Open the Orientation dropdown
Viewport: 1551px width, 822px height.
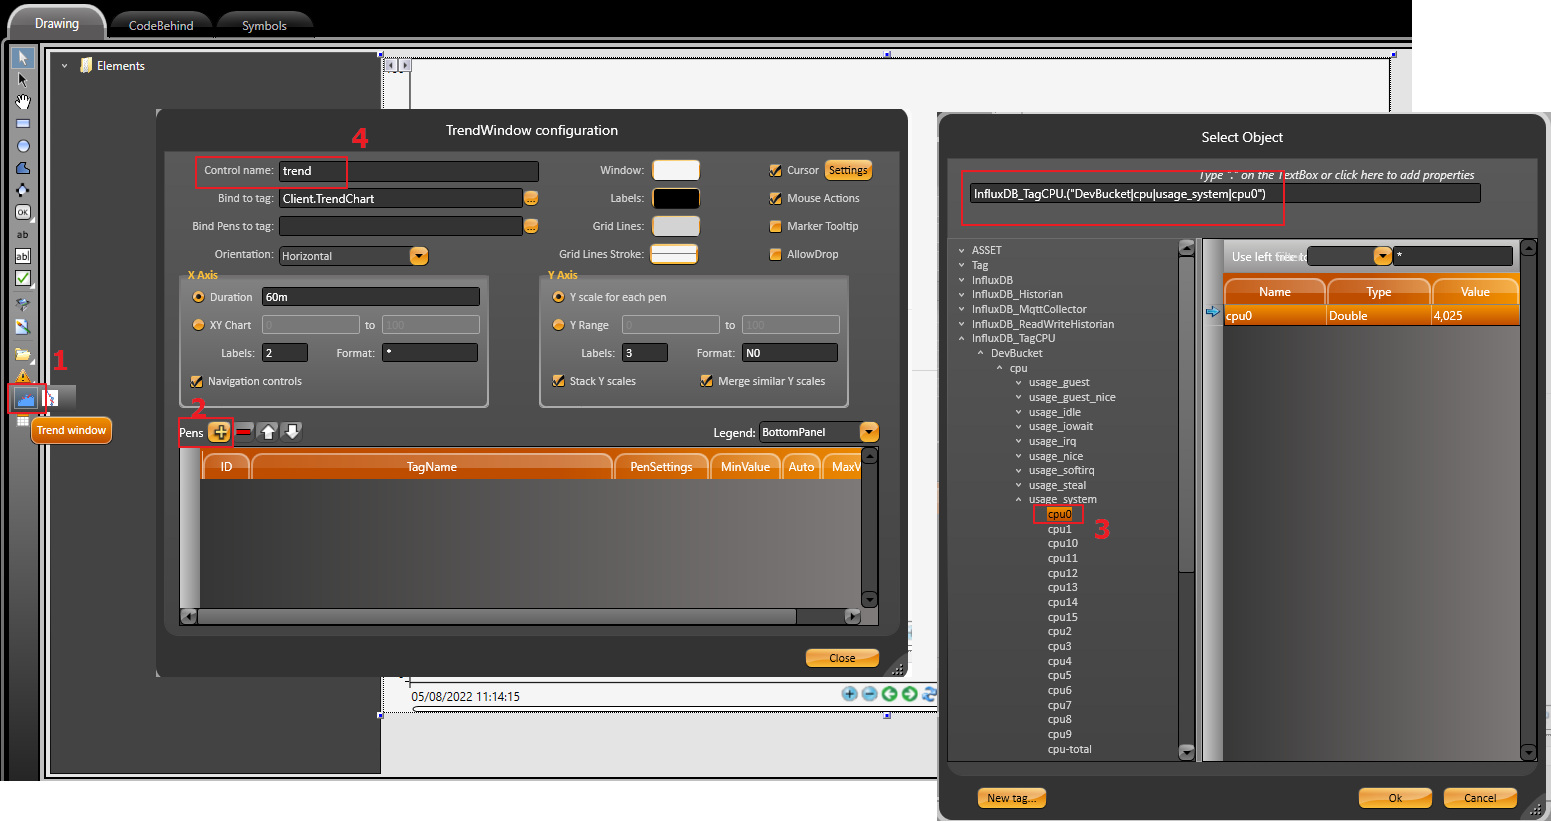(x=419, y=256)
